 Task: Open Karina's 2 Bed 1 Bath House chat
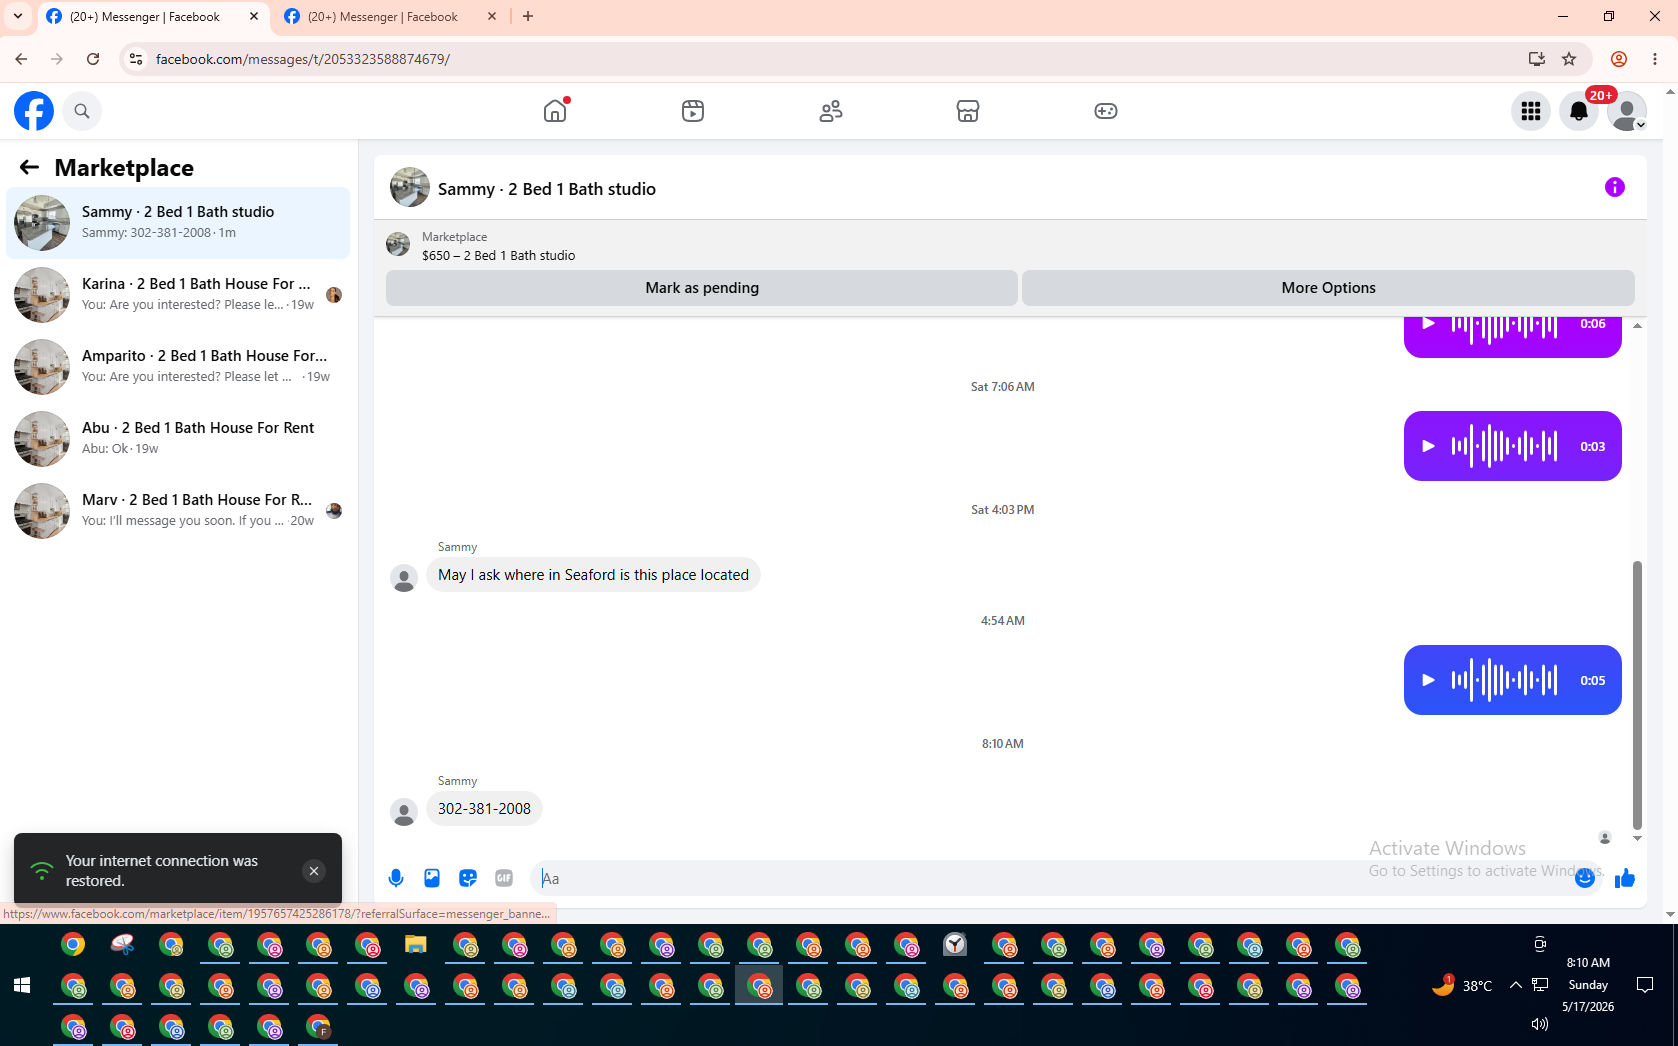[178, 295]
